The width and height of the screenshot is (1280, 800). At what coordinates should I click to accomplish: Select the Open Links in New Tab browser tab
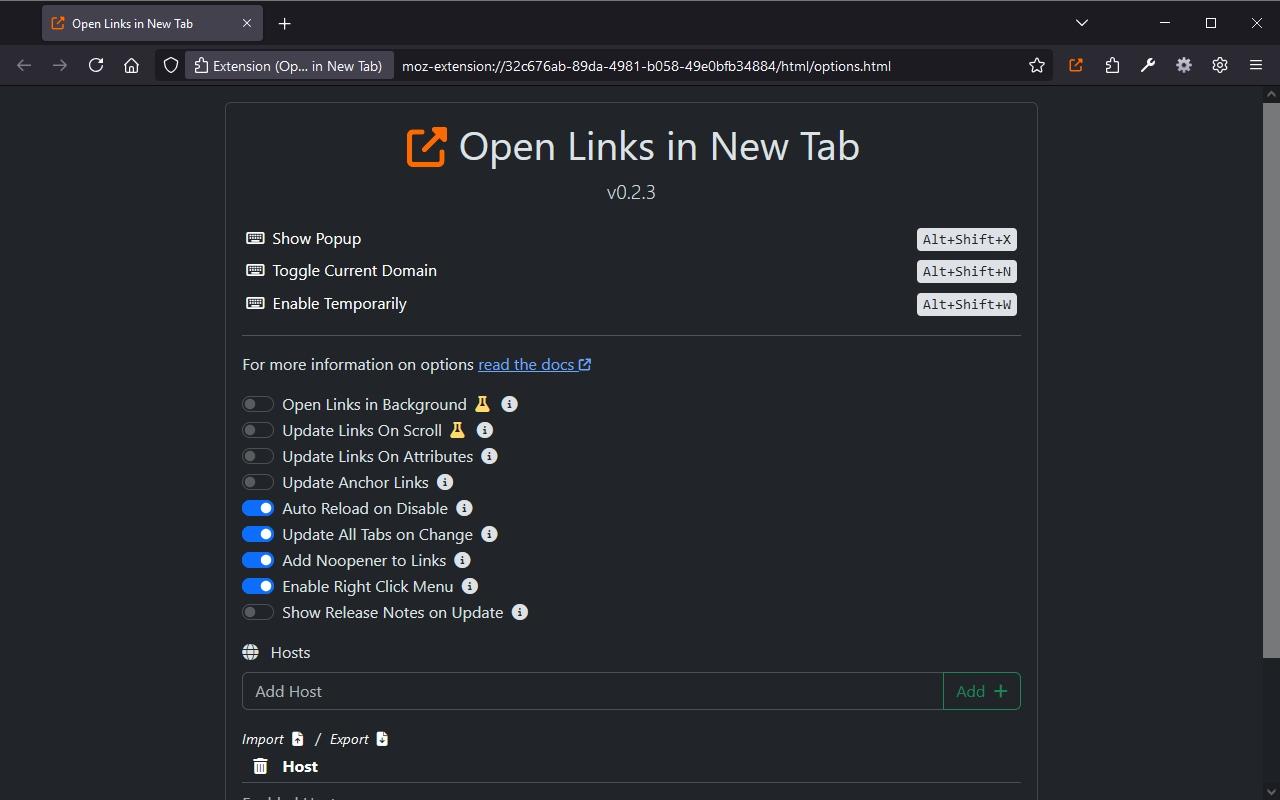coord(152,23)
